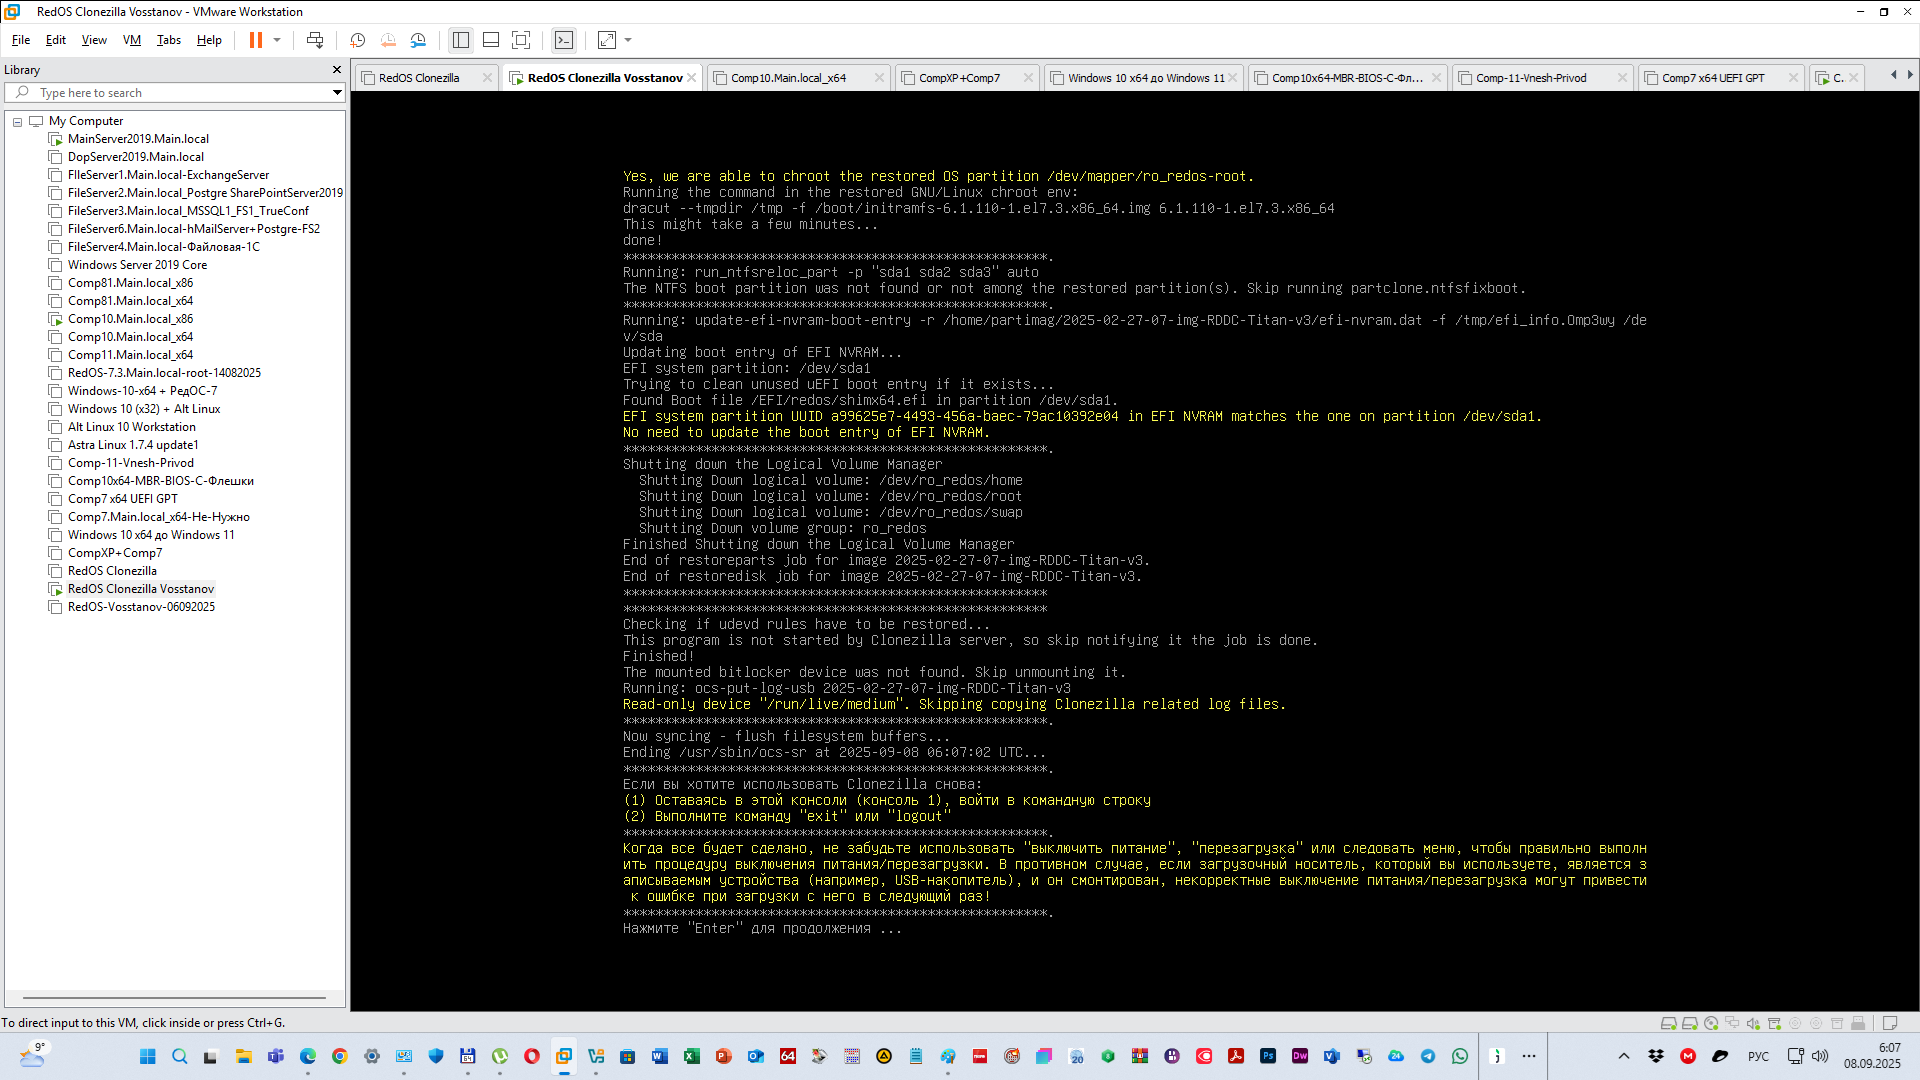Click the Suspend VM pause icon
This screenshot has height=1080, width=1920.
[x=256, y=40]
